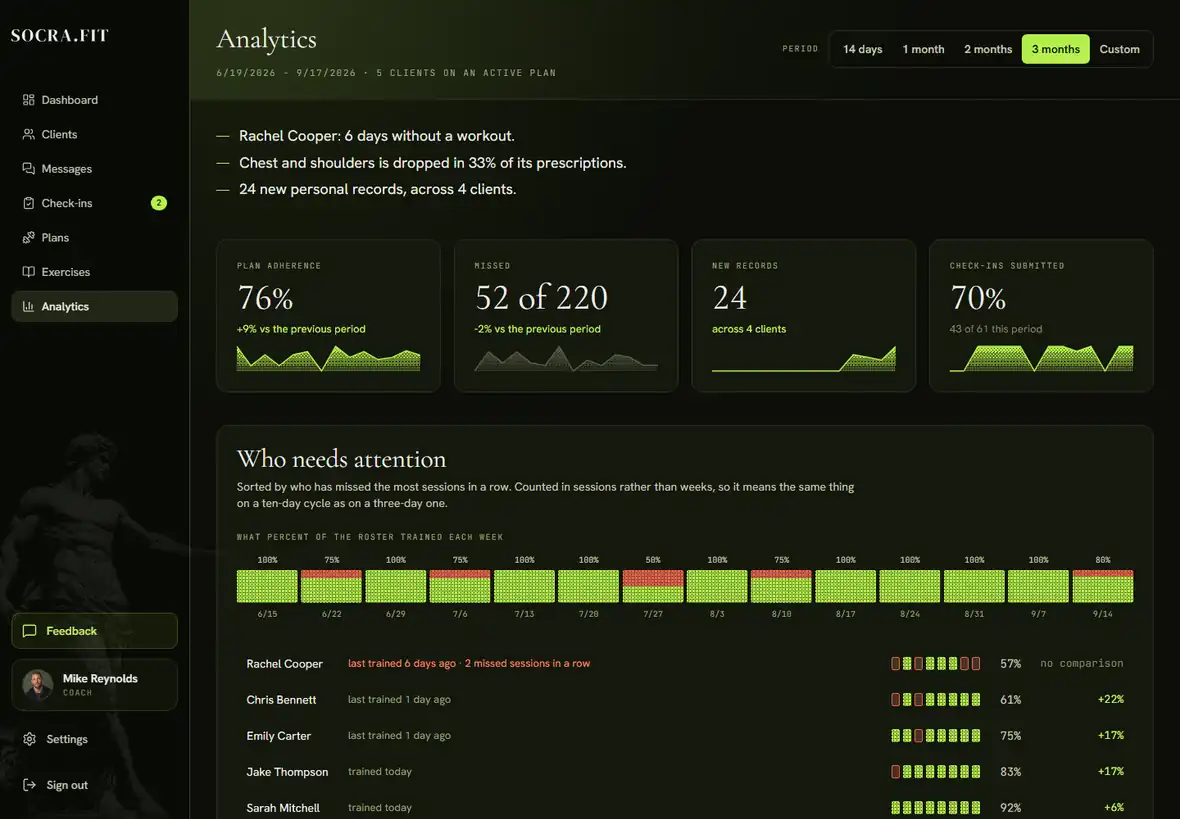Open Rachel Cooper's row

(685, 663)
